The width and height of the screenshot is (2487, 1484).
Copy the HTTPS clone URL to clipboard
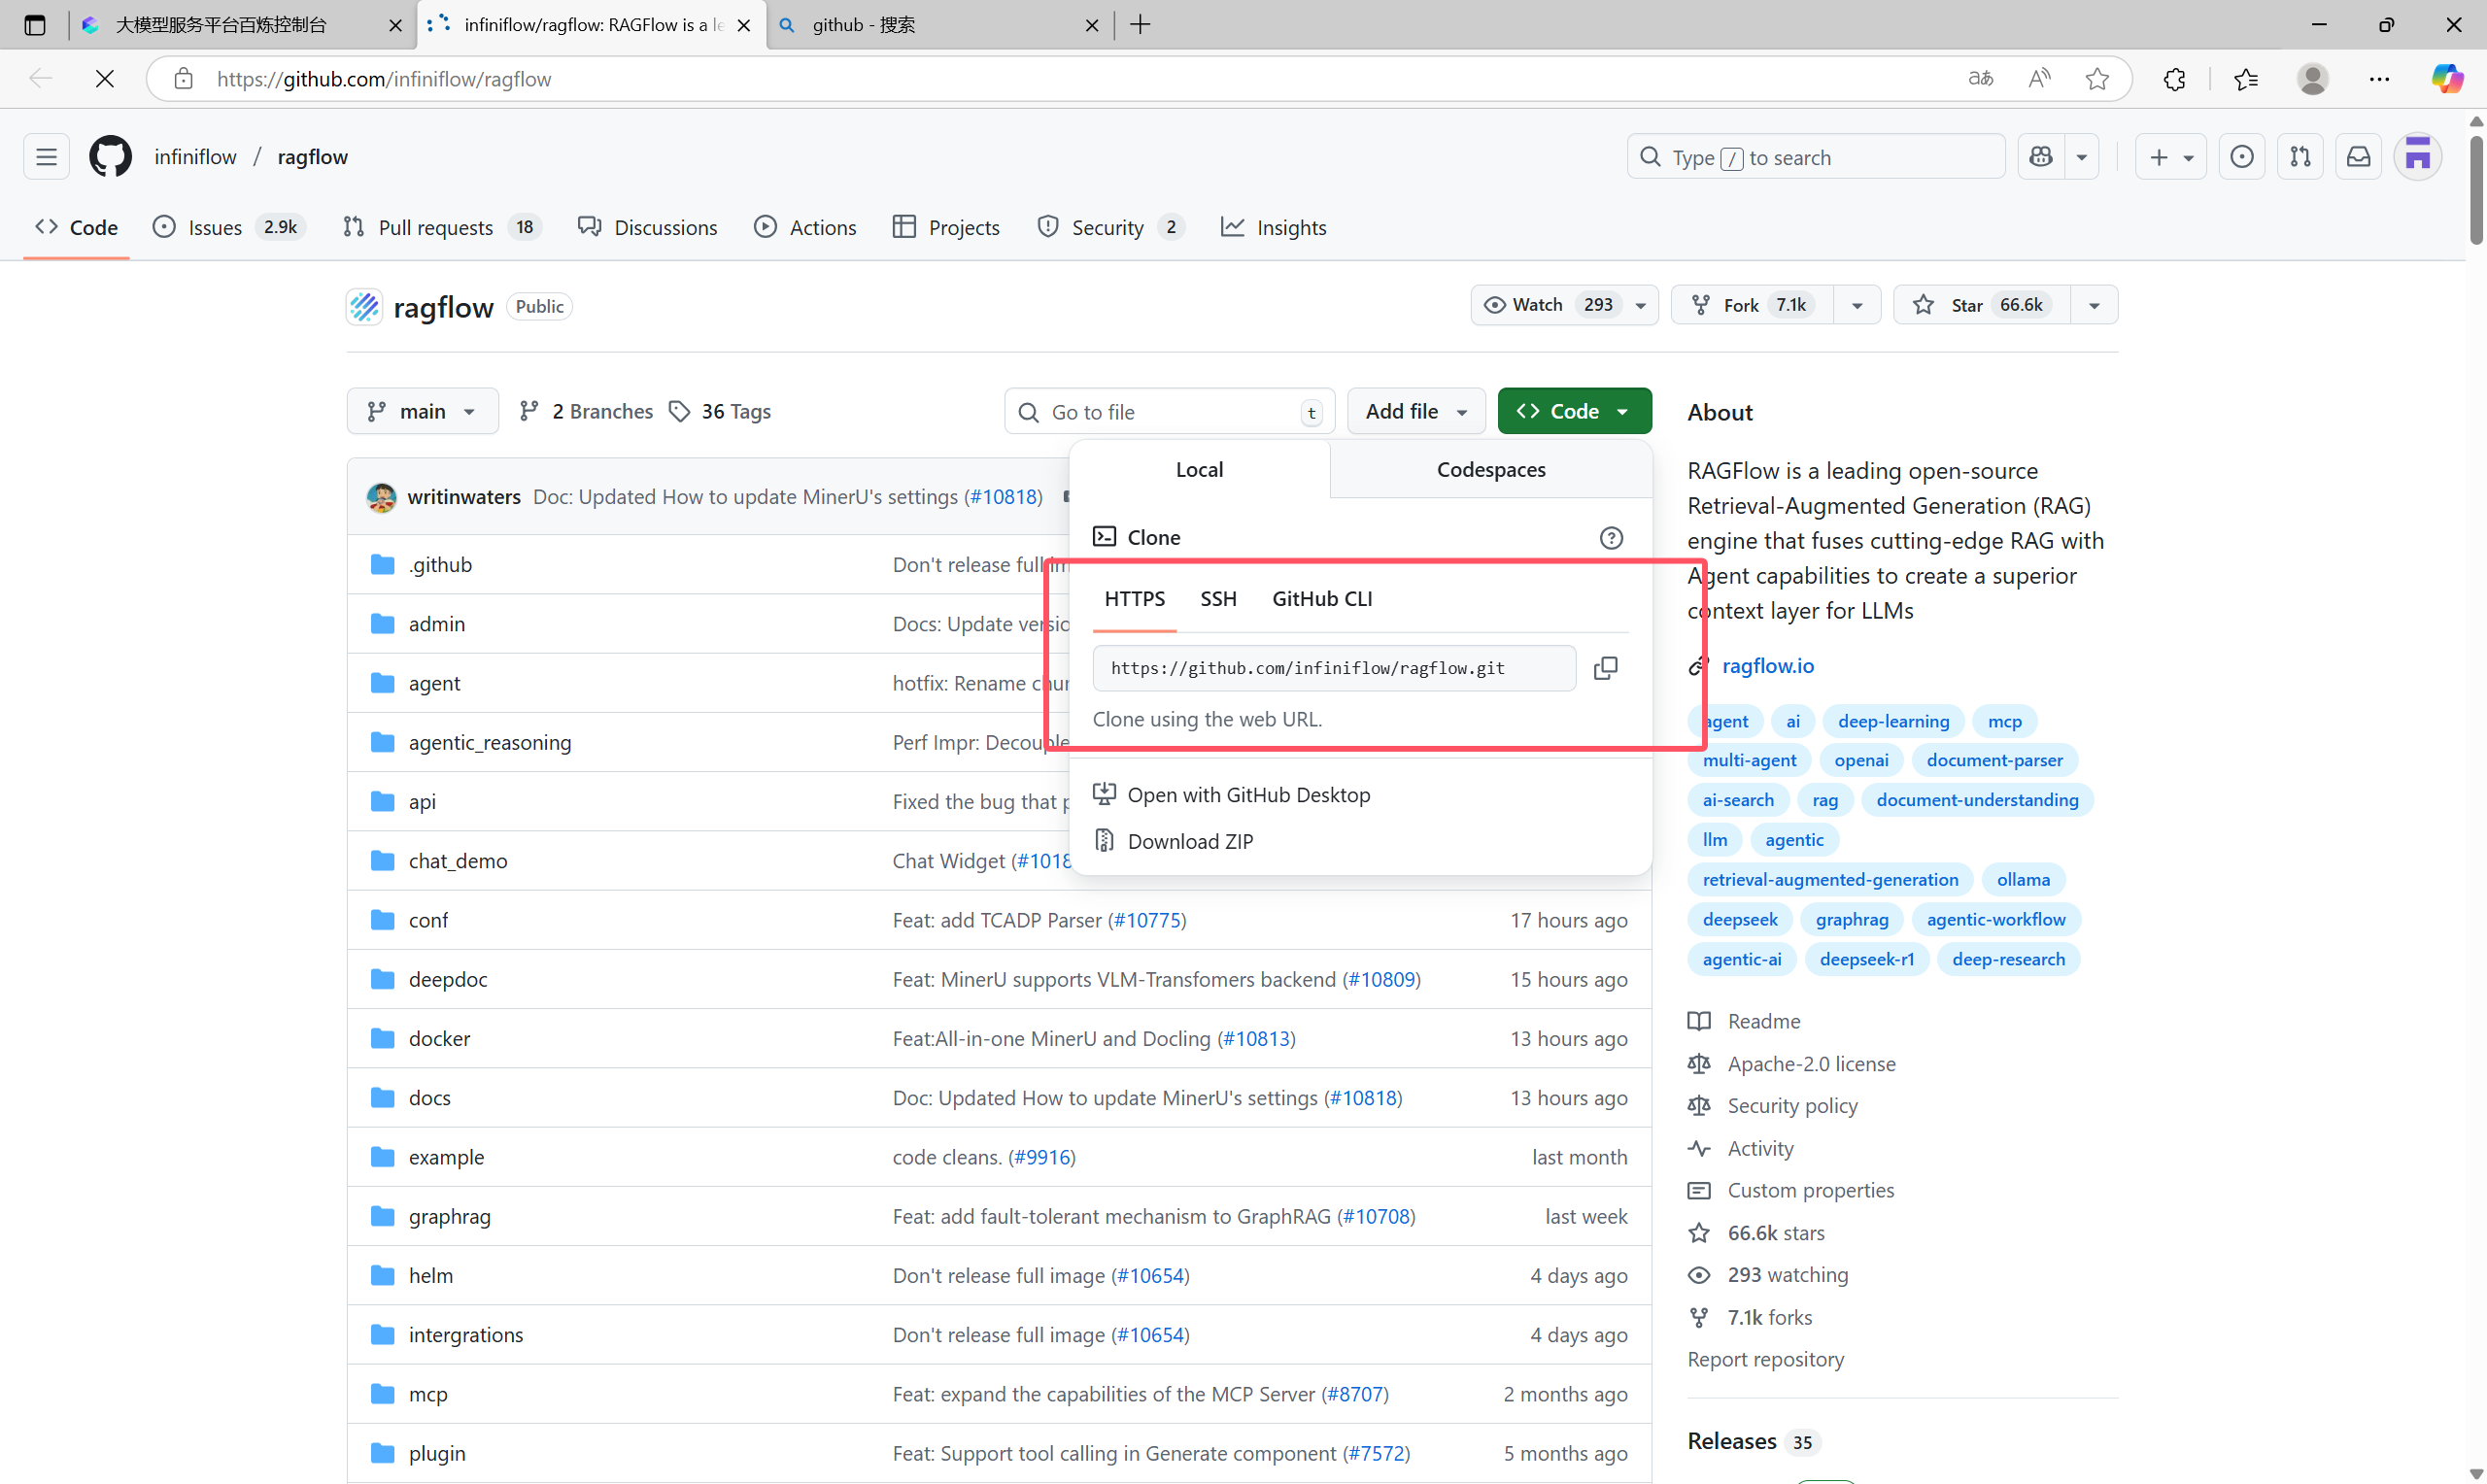click(x=1605, y=668)
